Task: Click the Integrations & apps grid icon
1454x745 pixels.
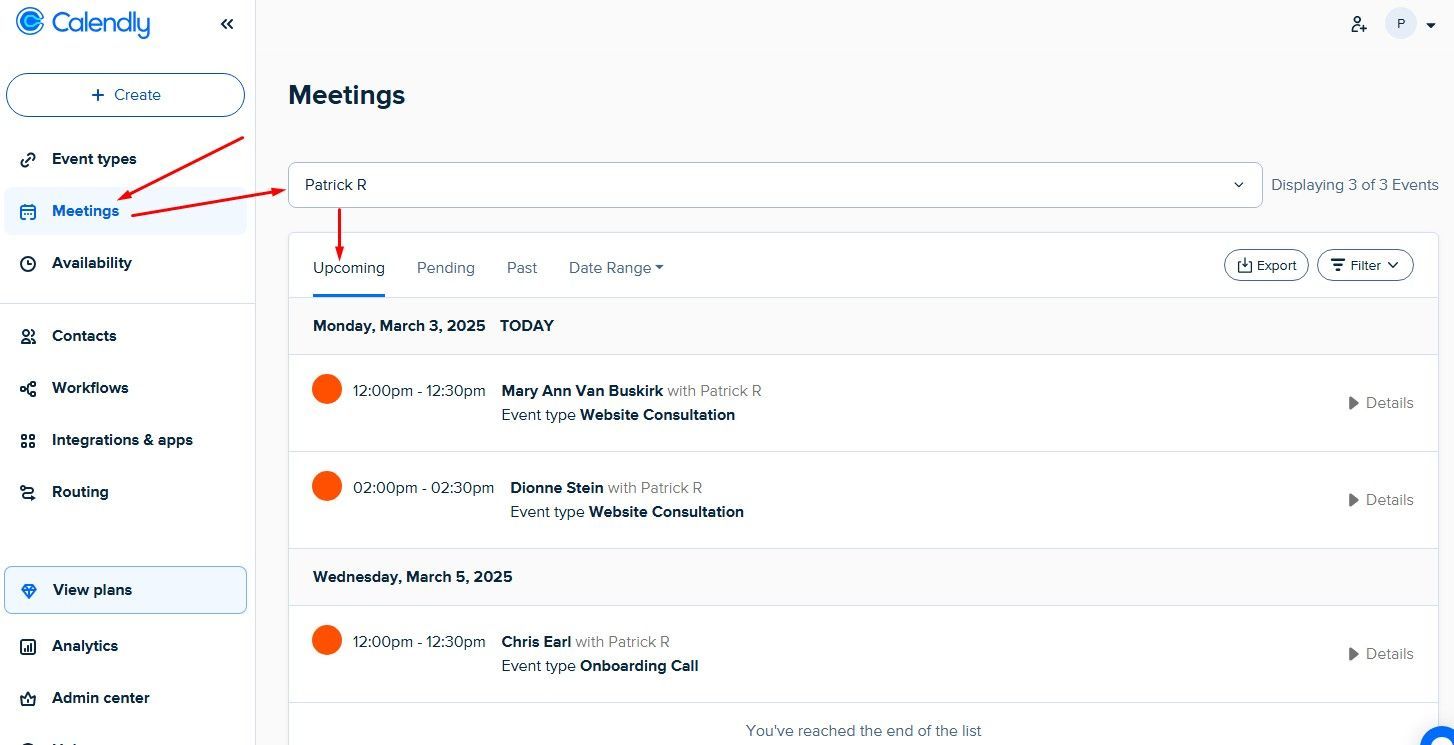Action: pyautogui.click(x=28, y=441)
